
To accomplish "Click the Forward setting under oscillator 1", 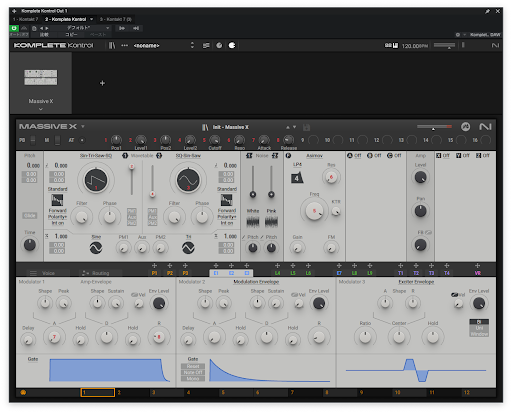I will tap(57, 211).
